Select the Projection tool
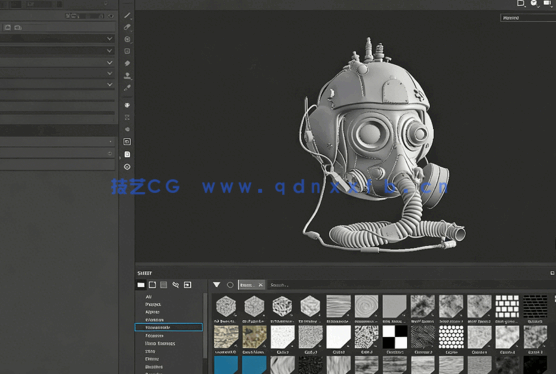The width and height of the screenshot is (556, 374). click(127, 39)
